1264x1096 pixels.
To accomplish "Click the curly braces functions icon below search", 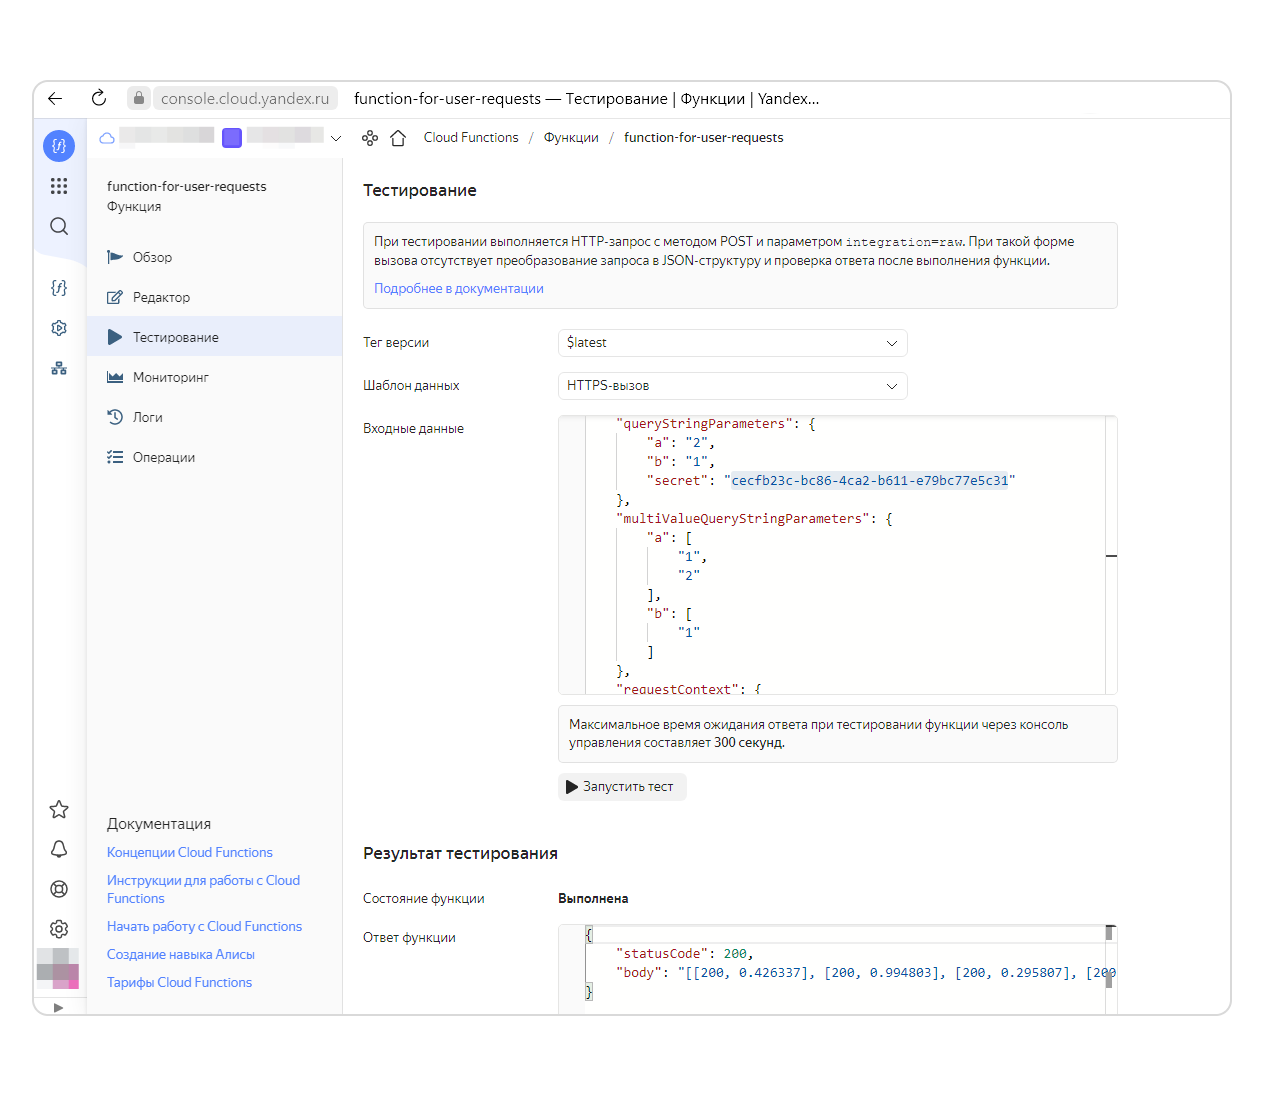I will pyautogui.click(x=59, y=288).
